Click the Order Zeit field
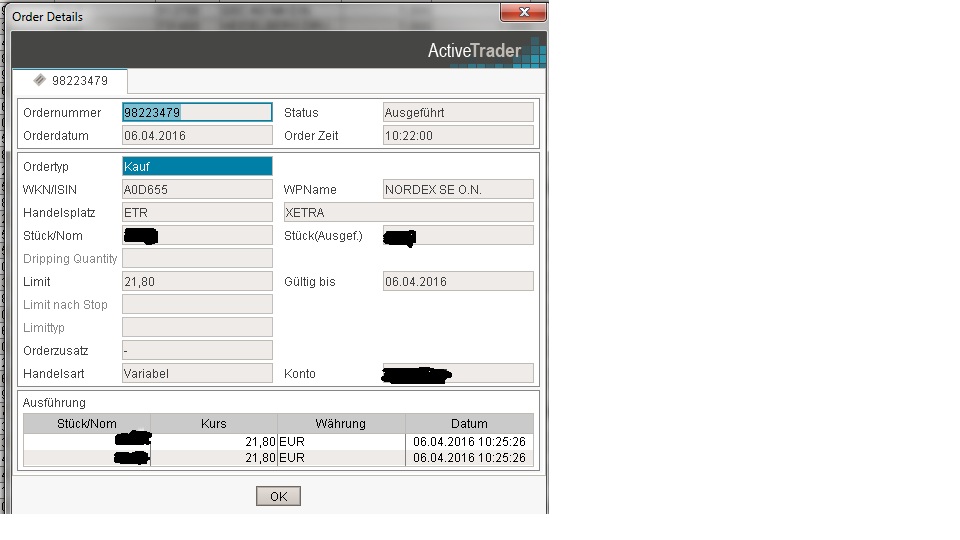960x540 pixels. (x=458, y=136)
